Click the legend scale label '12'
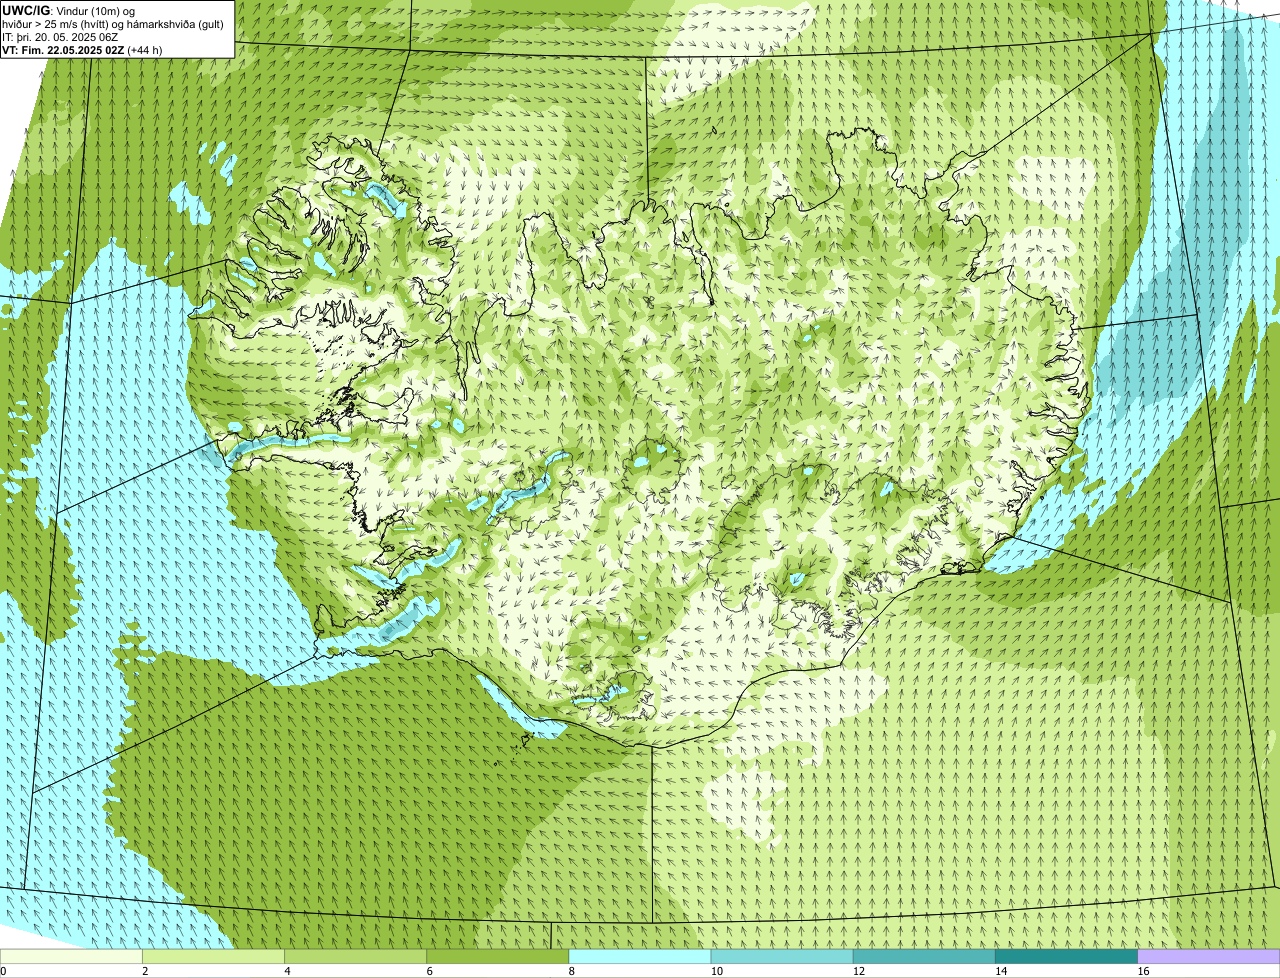 [858, 971]
